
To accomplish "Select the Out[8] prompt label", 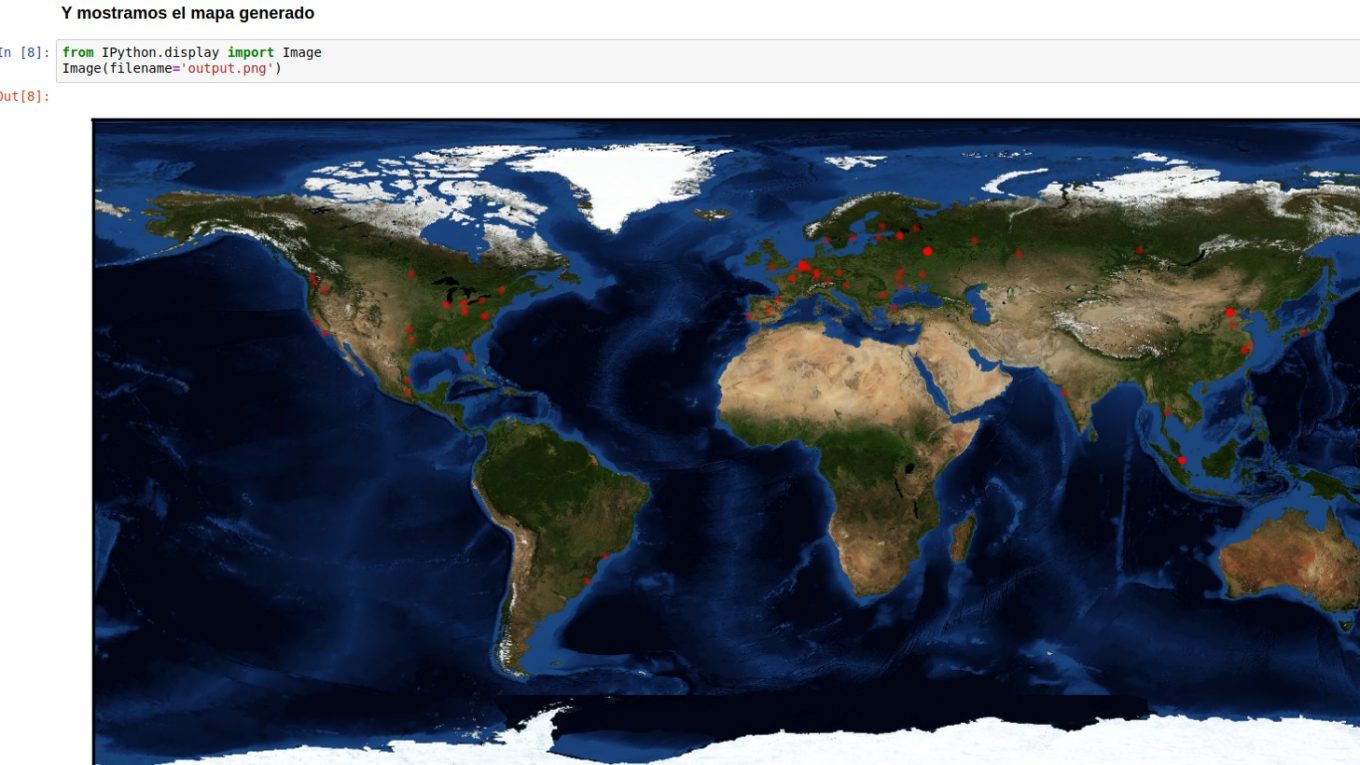I will pos(25,96).
